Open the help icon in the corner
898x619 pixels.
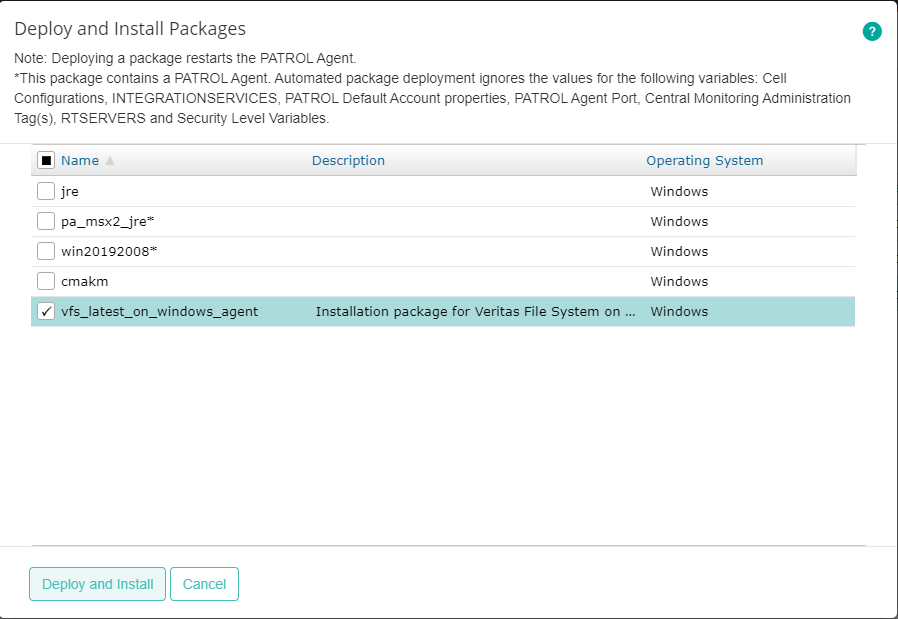[871, 31]
